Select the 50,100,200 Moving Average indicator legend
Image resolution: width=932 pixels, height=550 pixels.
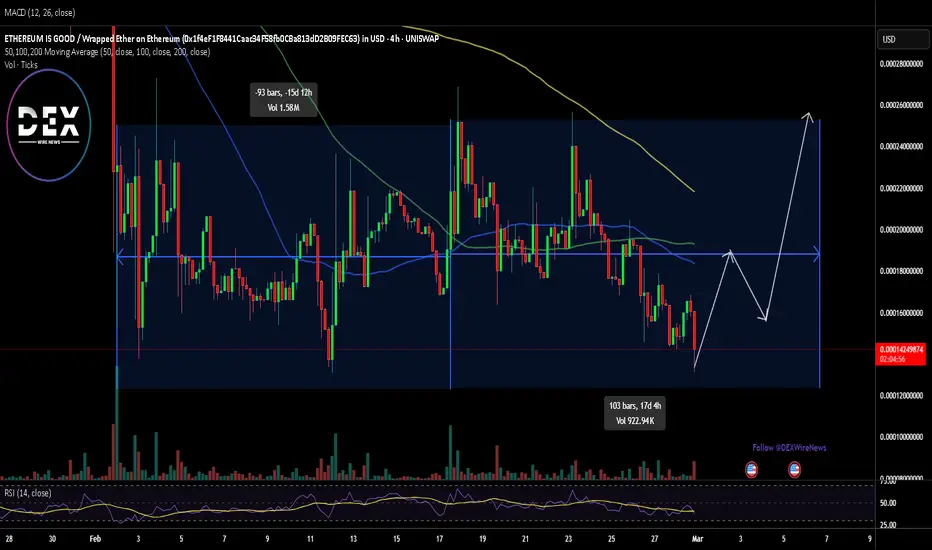(x=107, y=52)
